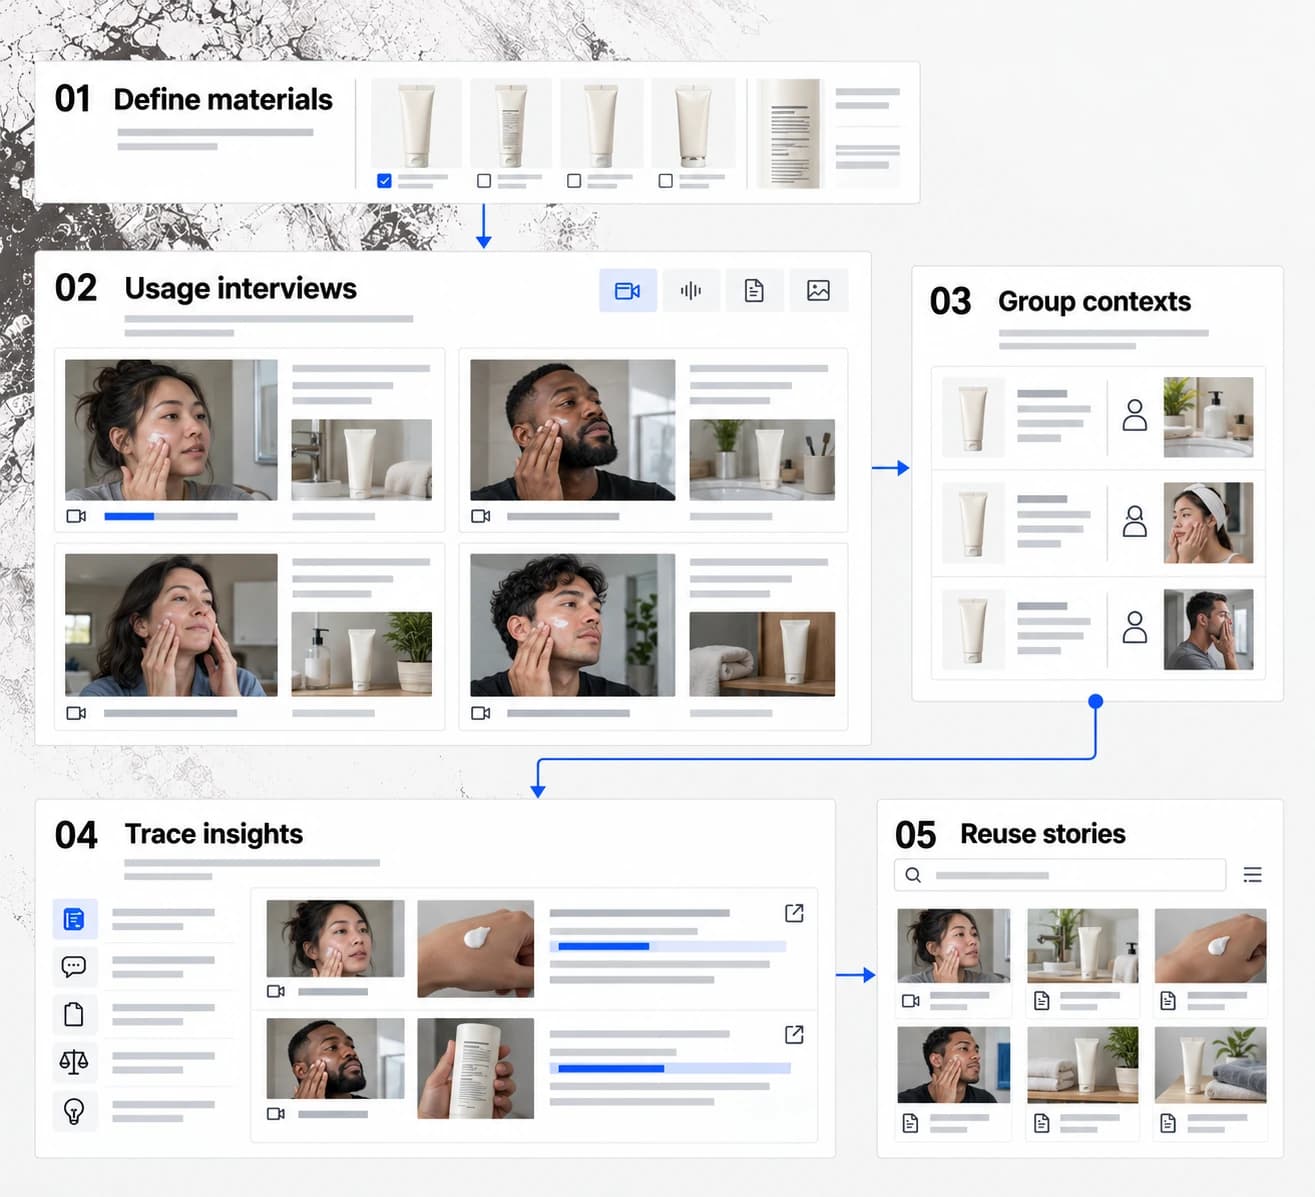Screen dimensions: 1315x1197
Task: Check the box under the text-labeled tube
Action: tap(484, 181)
